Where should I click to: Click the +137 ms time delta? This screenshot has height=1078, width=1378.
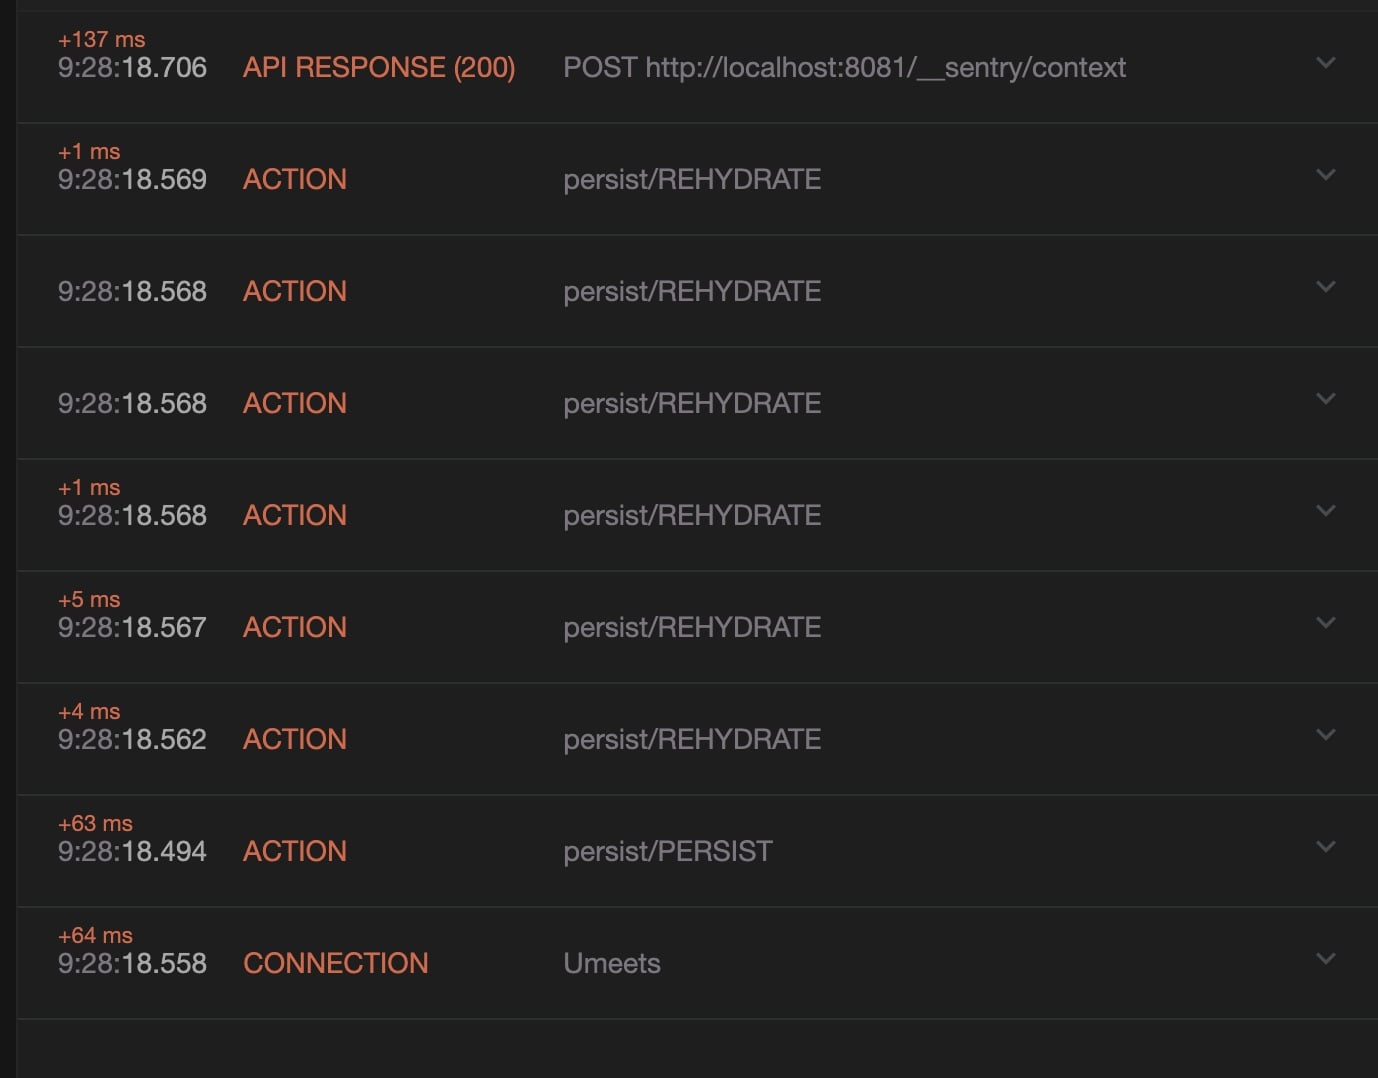tap(101, 39)
